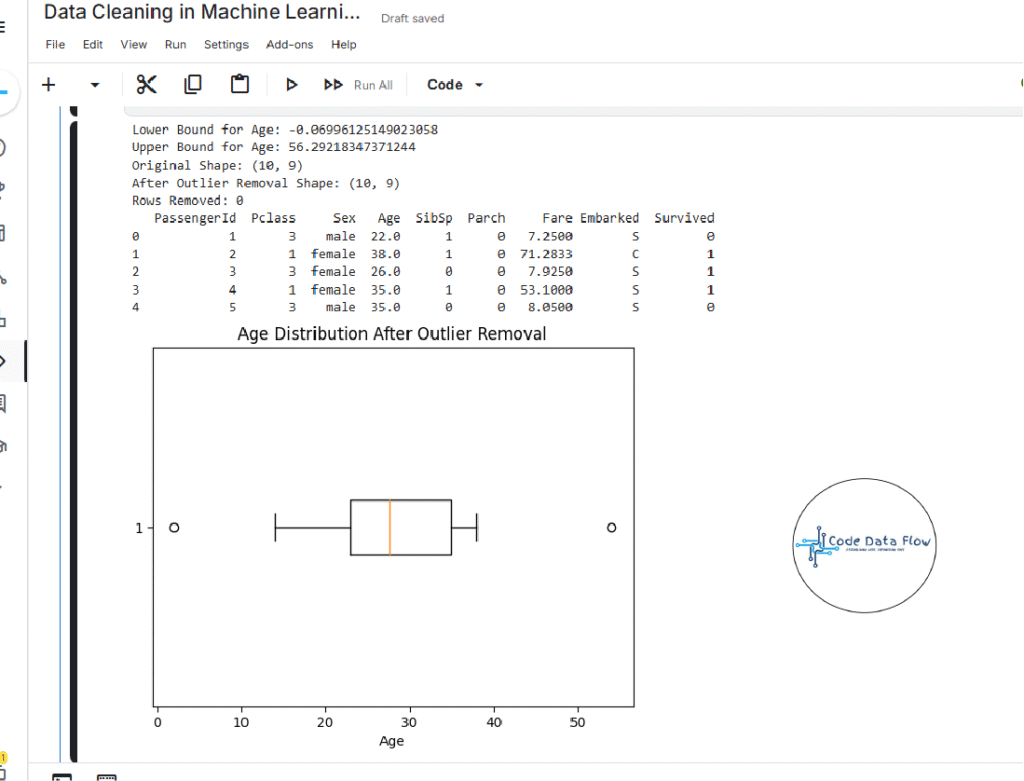The width and height of the screenshot is (1024, 781).
Task: Open the Edit menu
Action: coord(93,44)
